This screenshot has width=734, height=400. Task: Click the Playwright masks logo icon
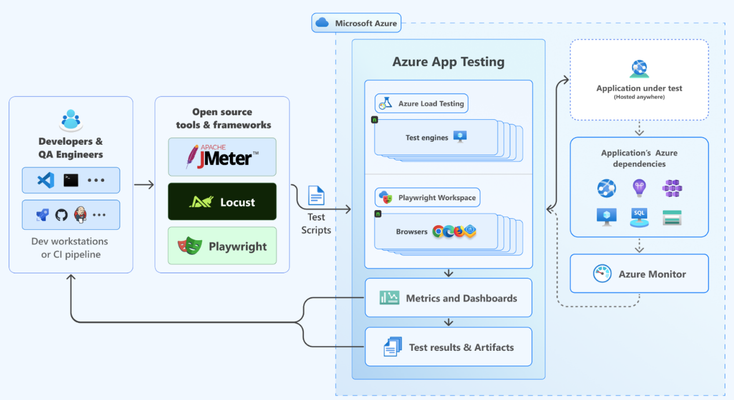[190, 246]
